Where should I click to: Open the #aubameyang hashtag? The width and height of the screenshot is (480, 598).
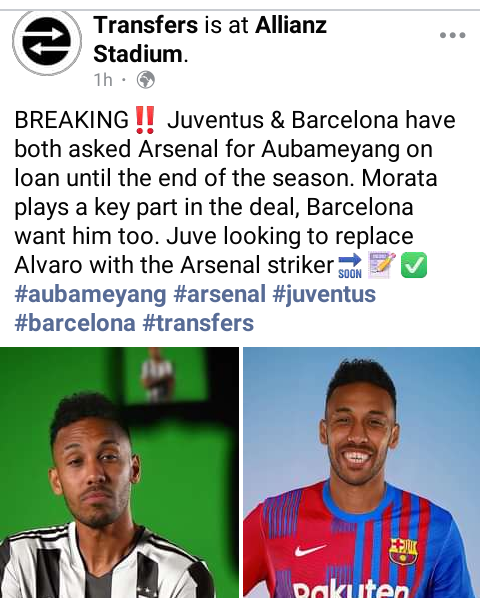[90, 294]
